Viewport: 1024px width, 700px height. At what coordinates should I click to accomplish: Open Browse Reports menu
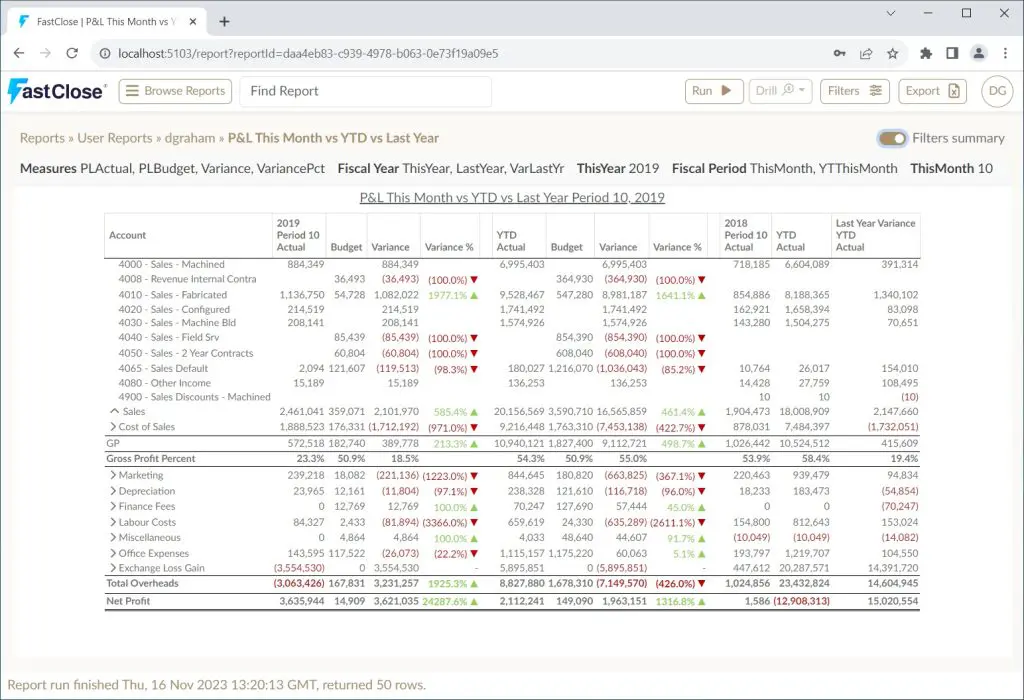(x=176, y=91)
